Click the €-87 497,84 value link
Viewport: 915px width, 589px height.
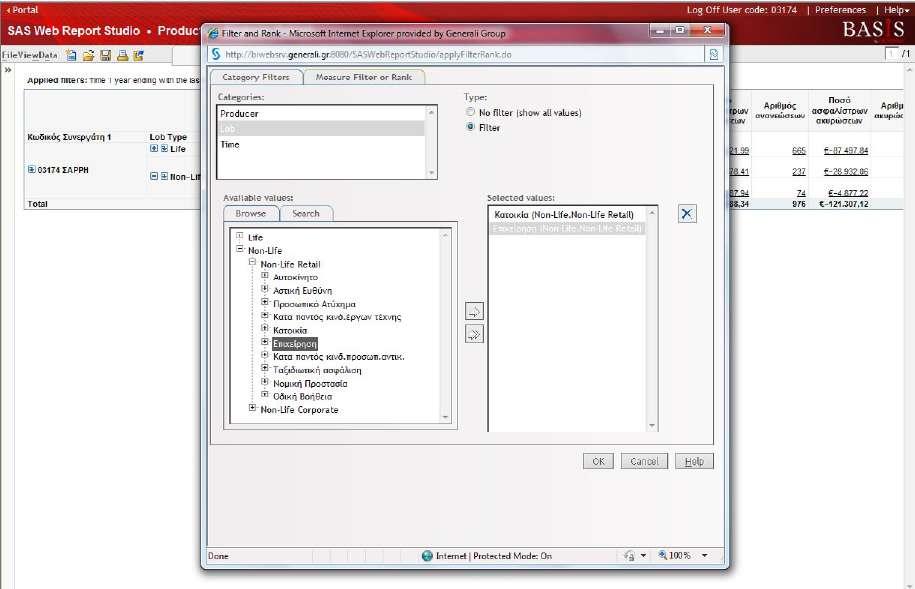tap(846, 151)
